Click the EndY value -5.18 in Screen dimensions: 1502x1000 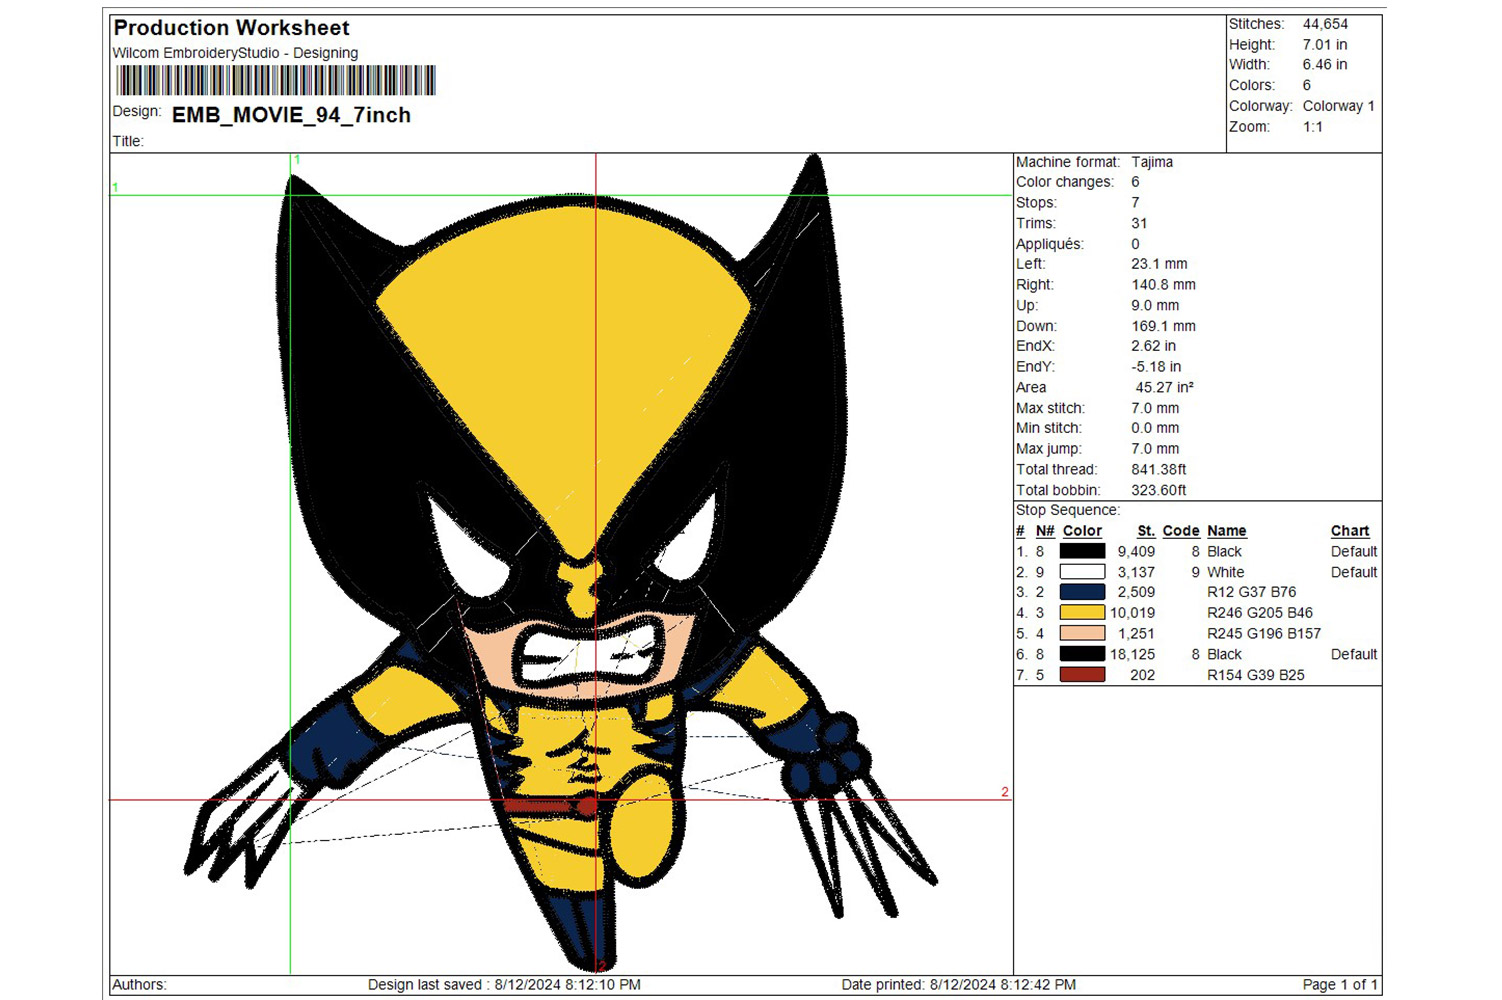[1156, 367]
